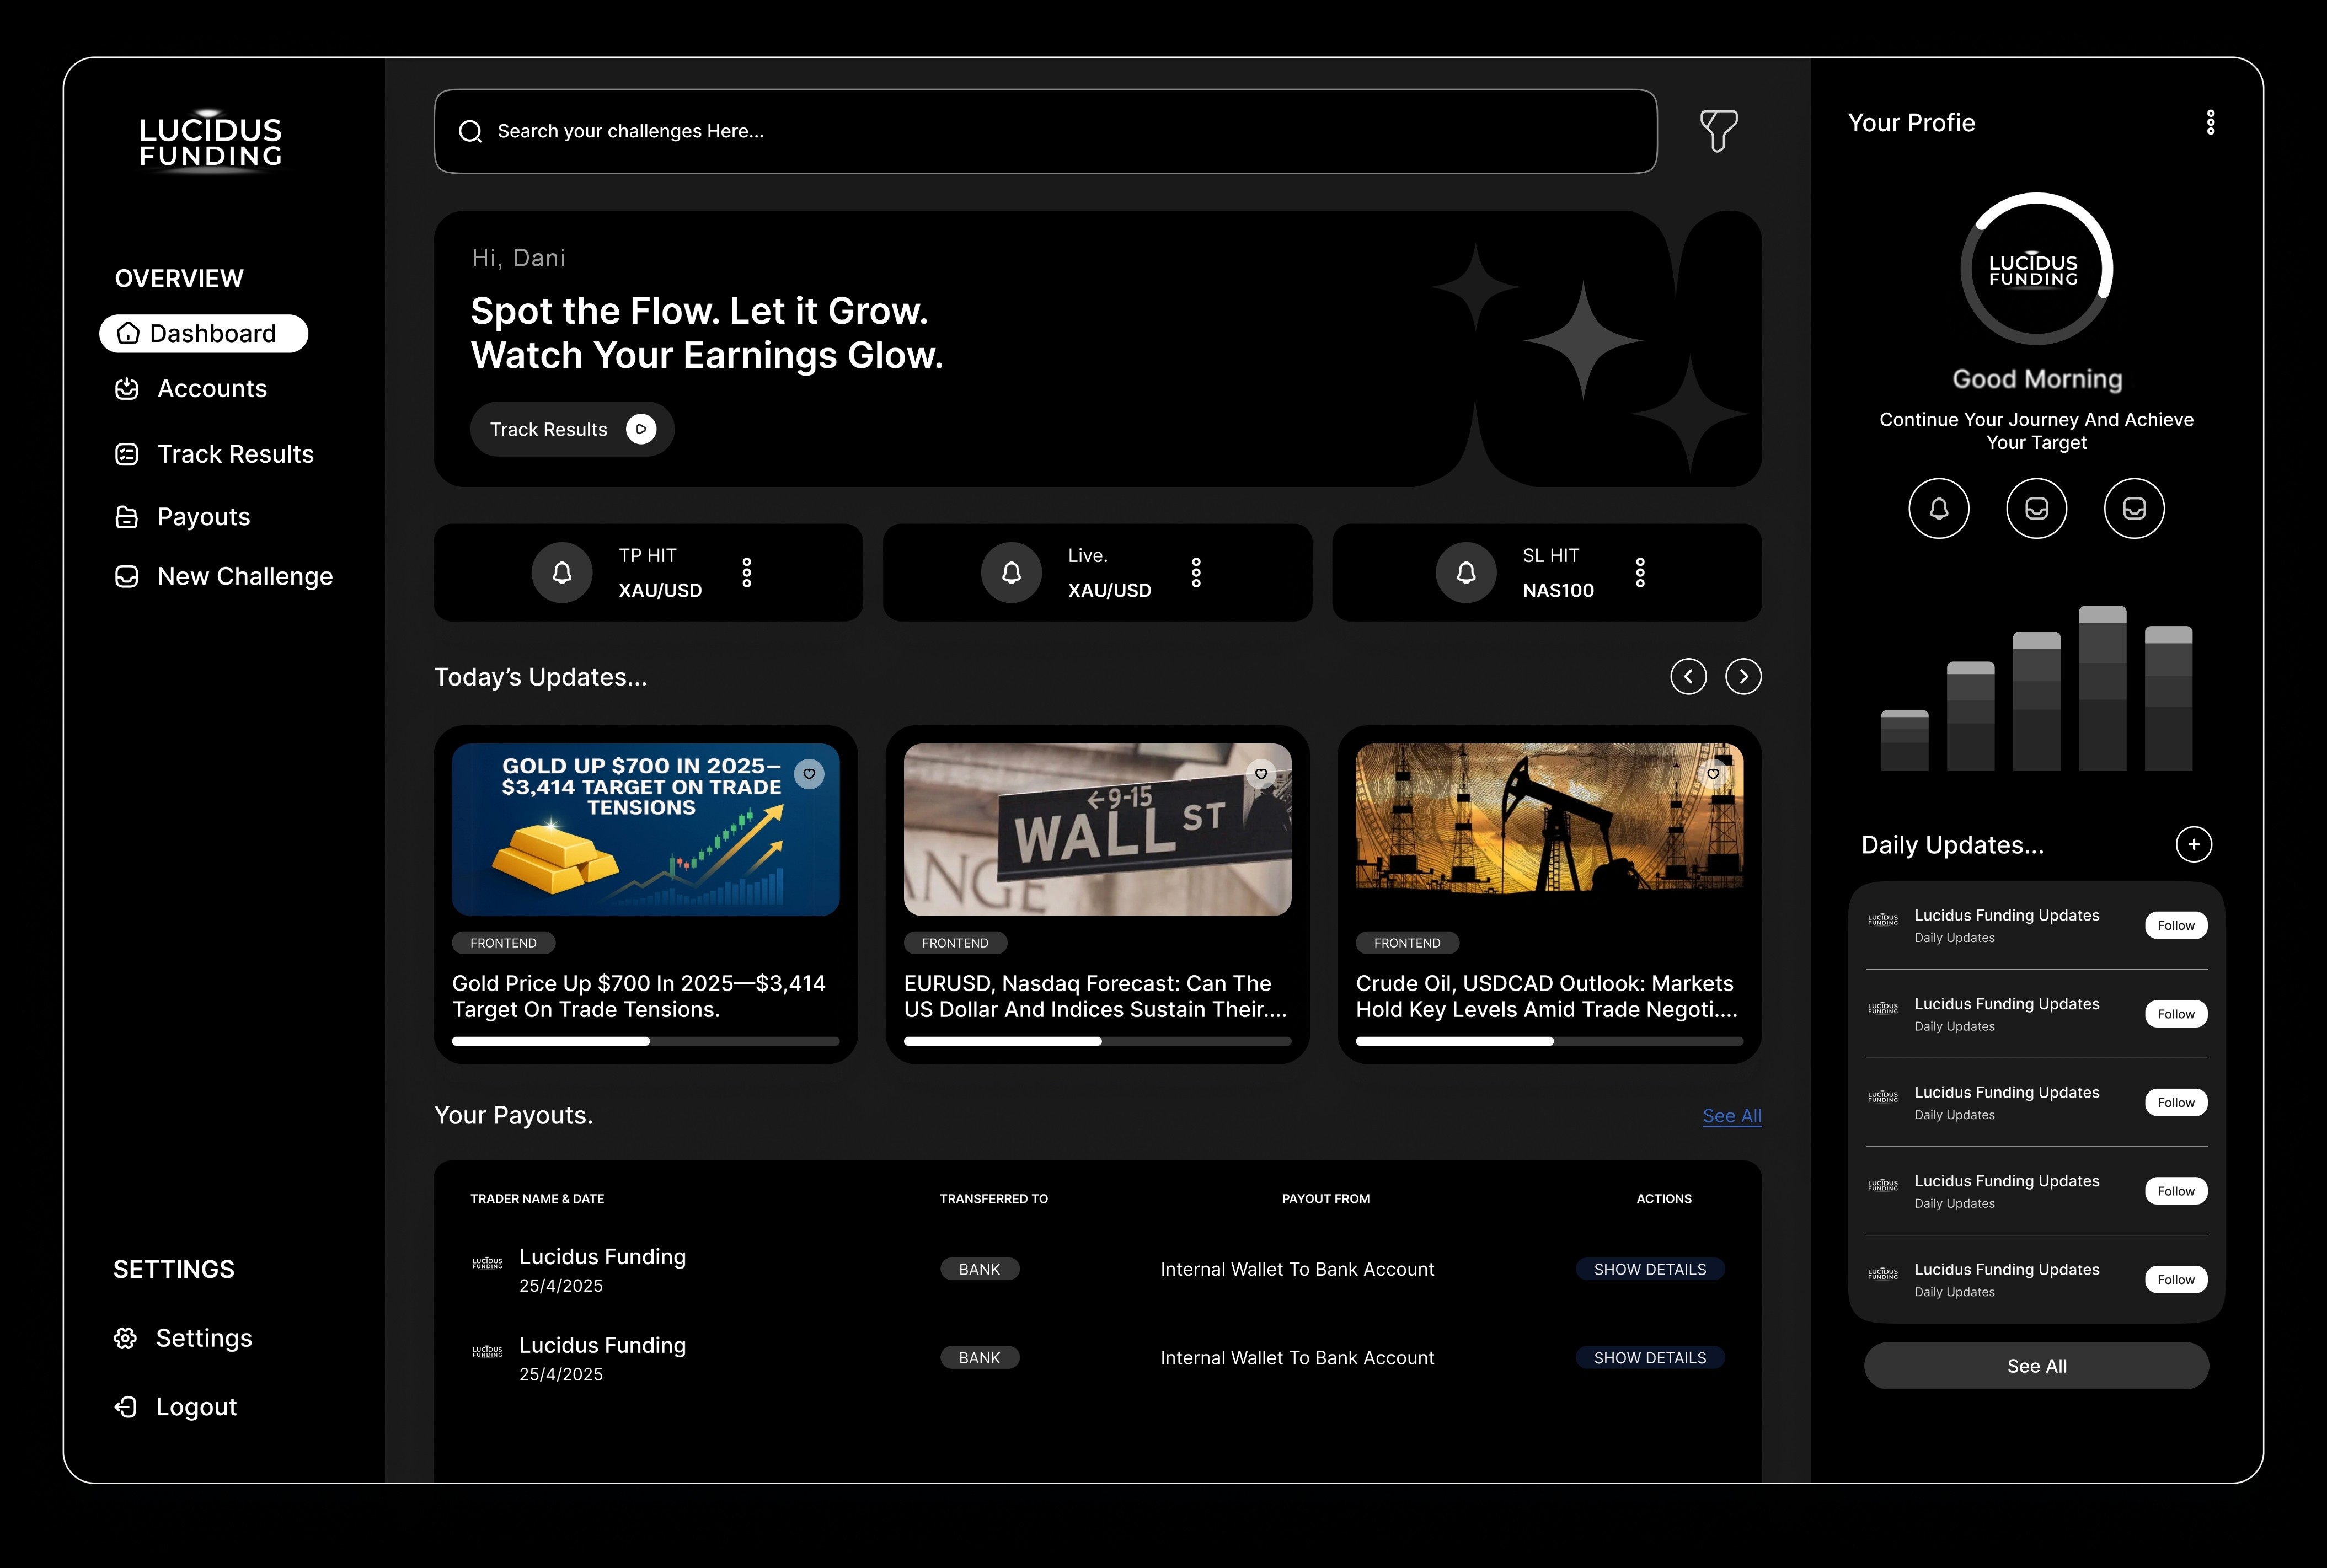Click the BANK tag in first payout row

979,1269
